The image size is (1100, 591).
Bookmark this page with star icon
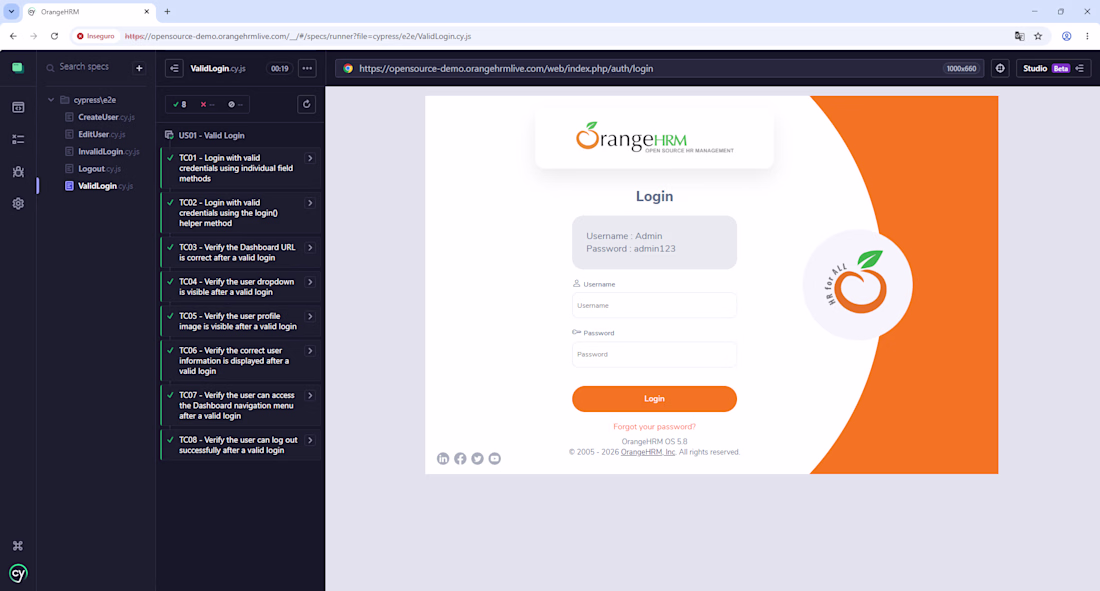[1038, 36]
